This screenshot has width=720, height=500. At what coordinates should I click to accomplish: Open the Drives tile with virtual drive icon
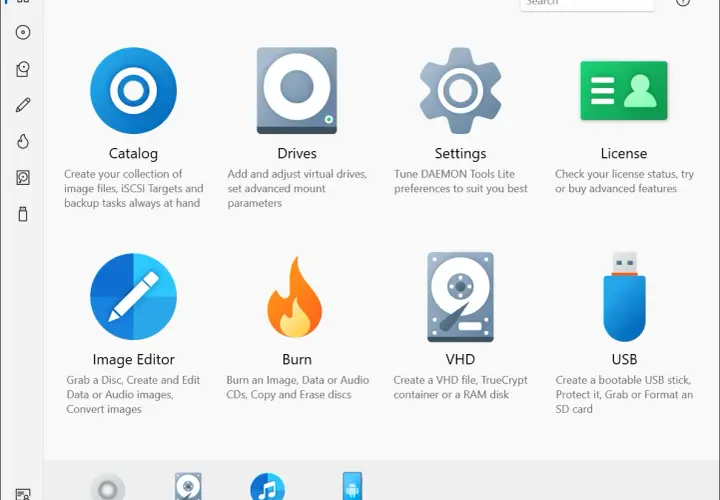pos(297,91)
